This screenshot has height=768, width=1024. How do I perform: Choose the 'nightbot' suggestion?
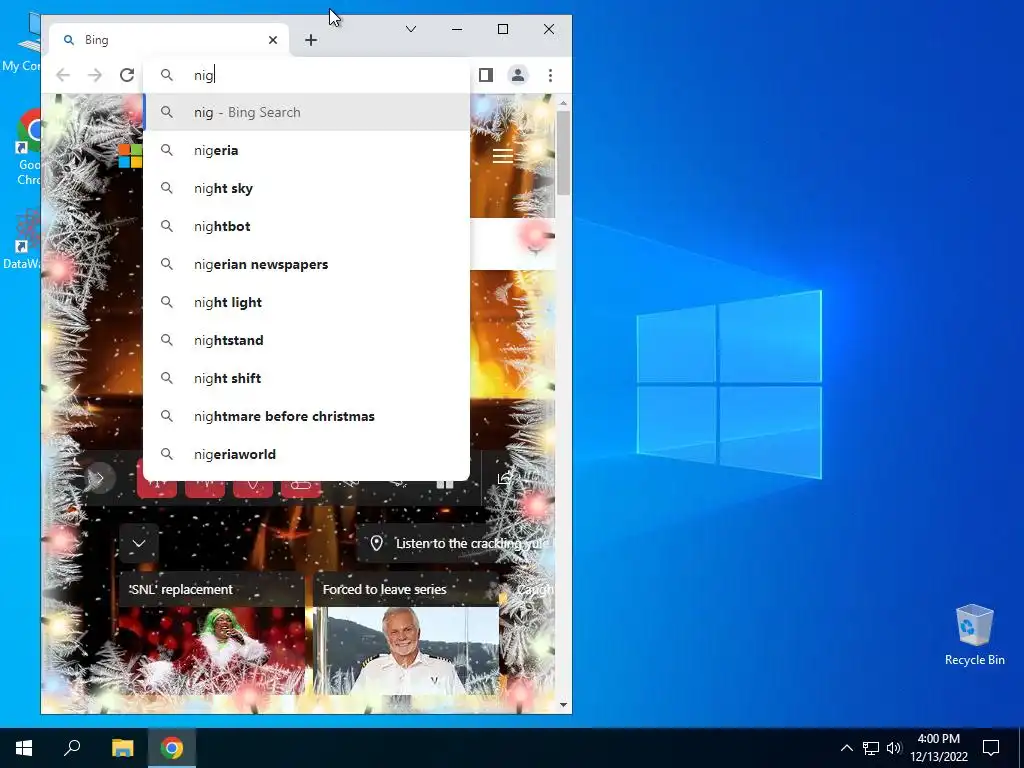point(307,226)
